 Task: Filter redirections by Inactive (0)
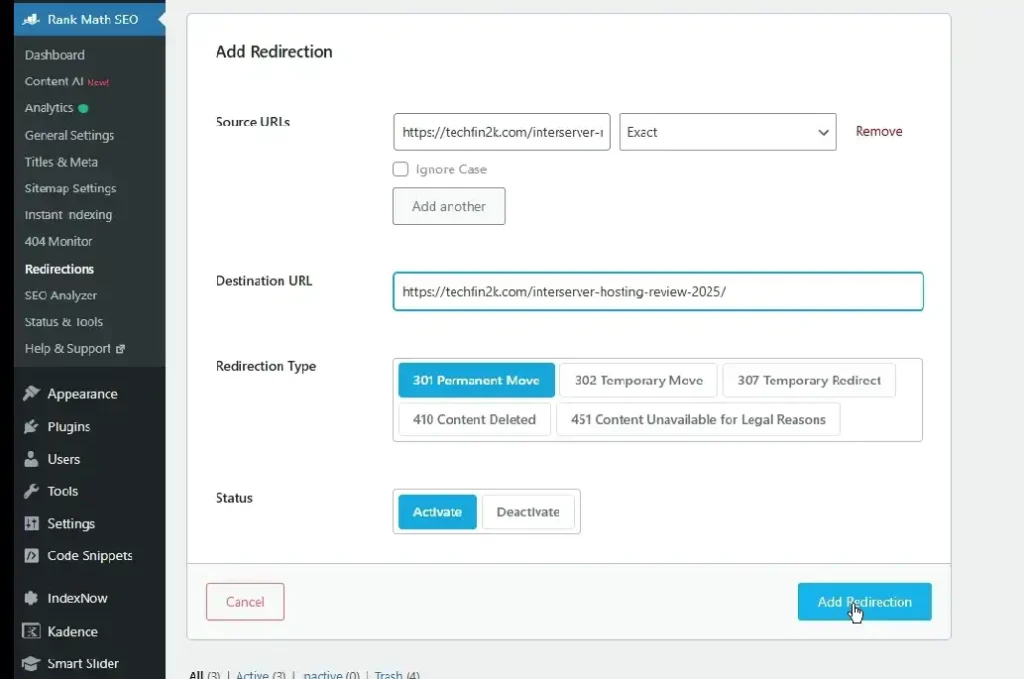[331, 674]
